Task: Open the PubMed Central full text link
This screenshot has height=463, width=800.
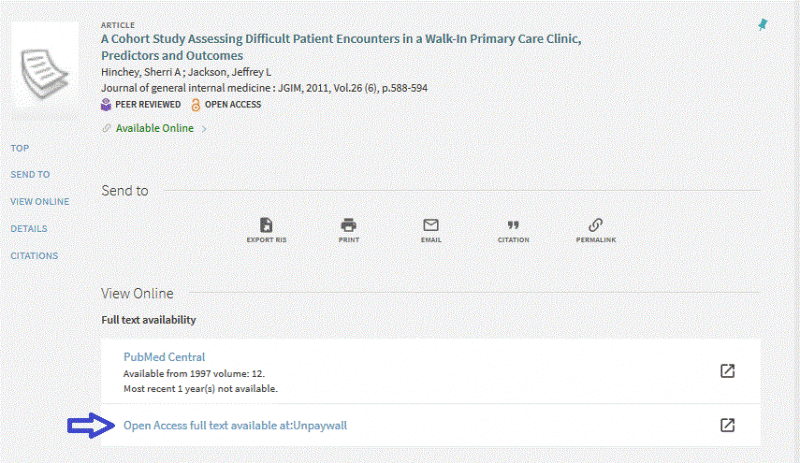Action: coord(164,357)
